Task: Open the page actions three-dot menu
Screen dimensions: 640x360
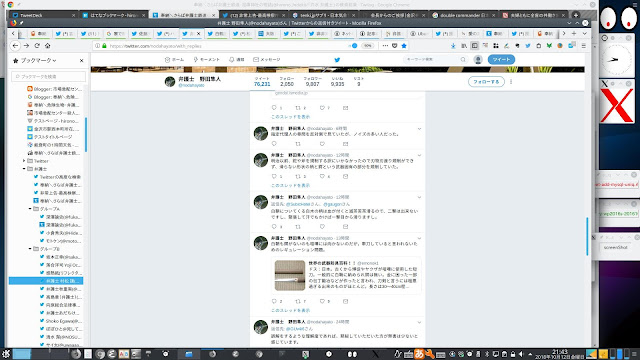Action: point(385,46)
